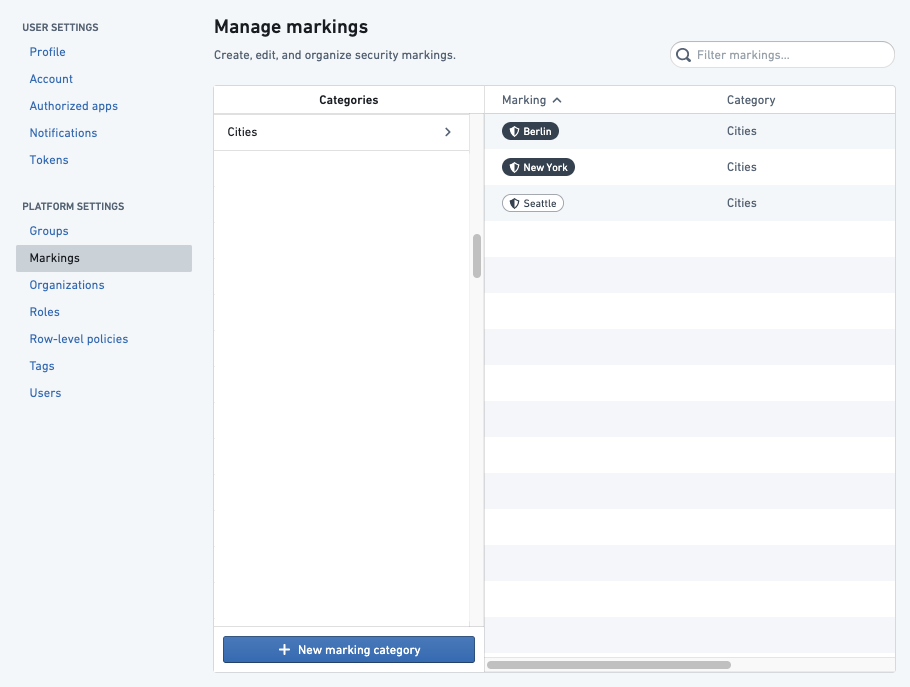Click the Seattle marking shield icon

[514, 204]
